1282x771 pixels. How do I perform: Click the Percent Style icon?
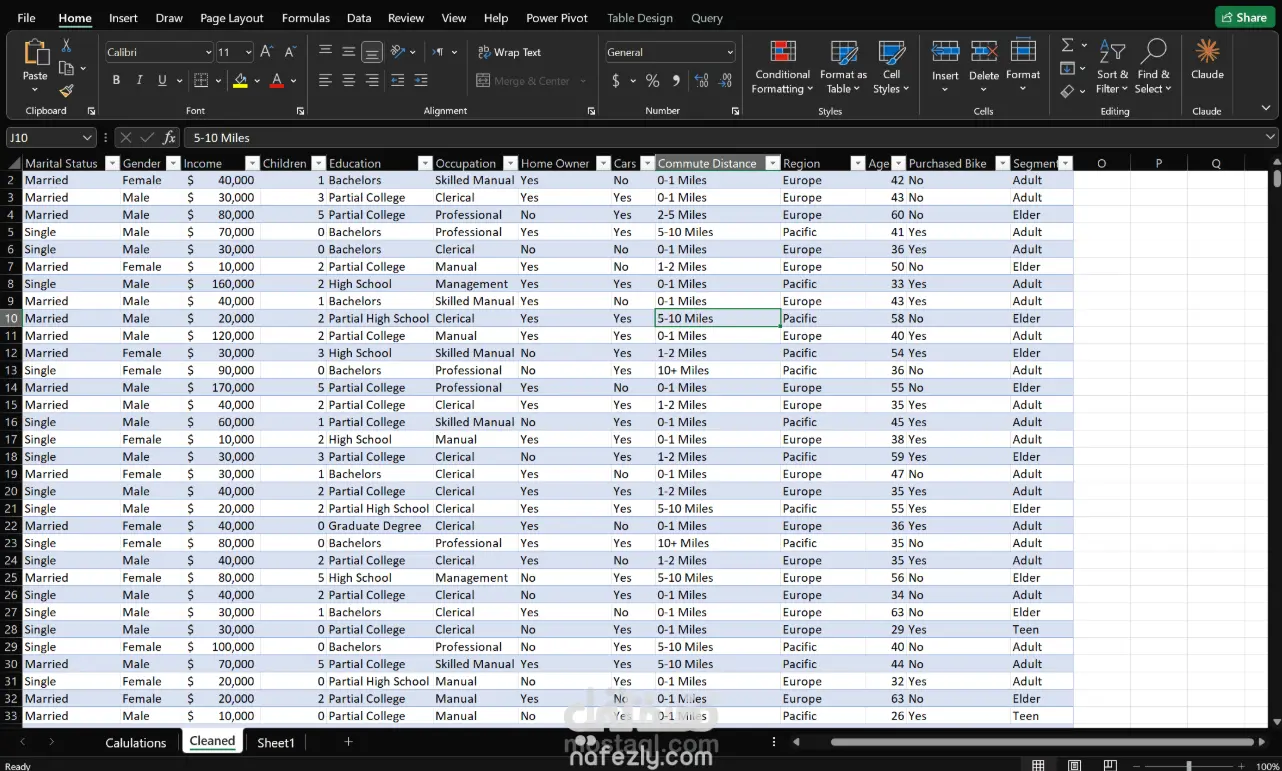[653, 81]
